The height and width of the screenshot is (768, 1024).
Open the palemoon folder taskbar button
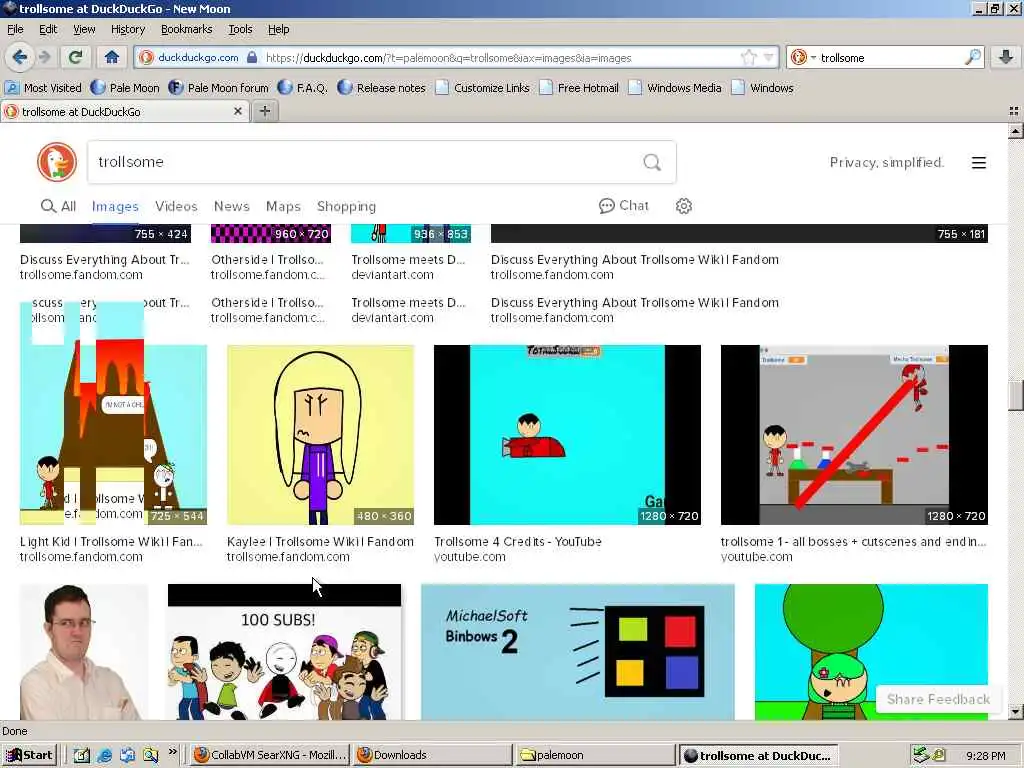tap(596, 755)
